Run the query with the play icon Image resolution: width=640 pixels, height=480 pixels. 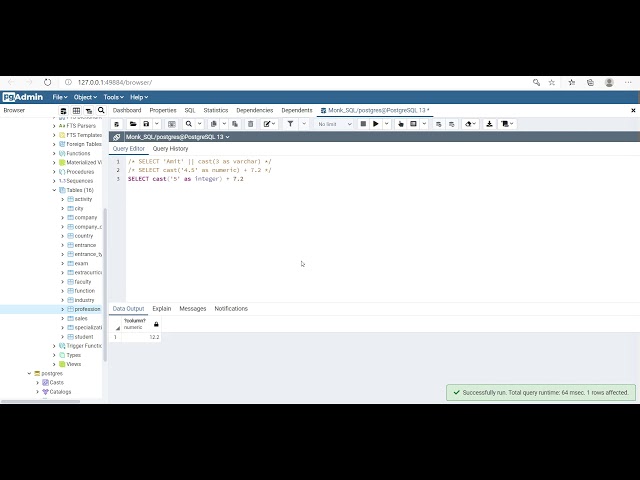click(376, 124)
